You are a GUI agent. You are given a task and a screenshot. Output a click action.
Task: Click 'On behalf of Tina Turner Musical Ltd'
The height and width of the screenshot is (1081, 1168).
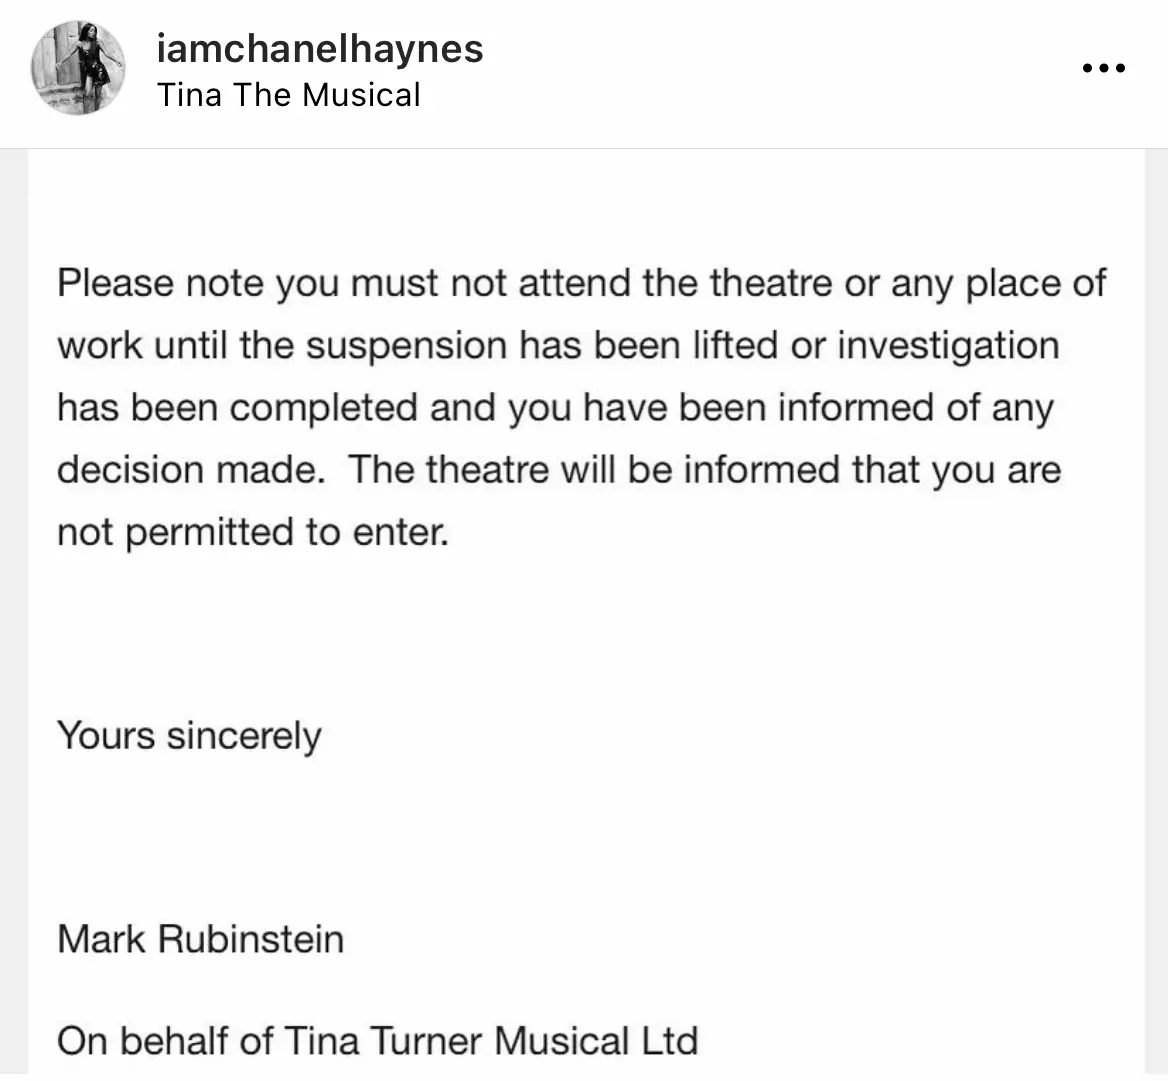click(378, 1041)
